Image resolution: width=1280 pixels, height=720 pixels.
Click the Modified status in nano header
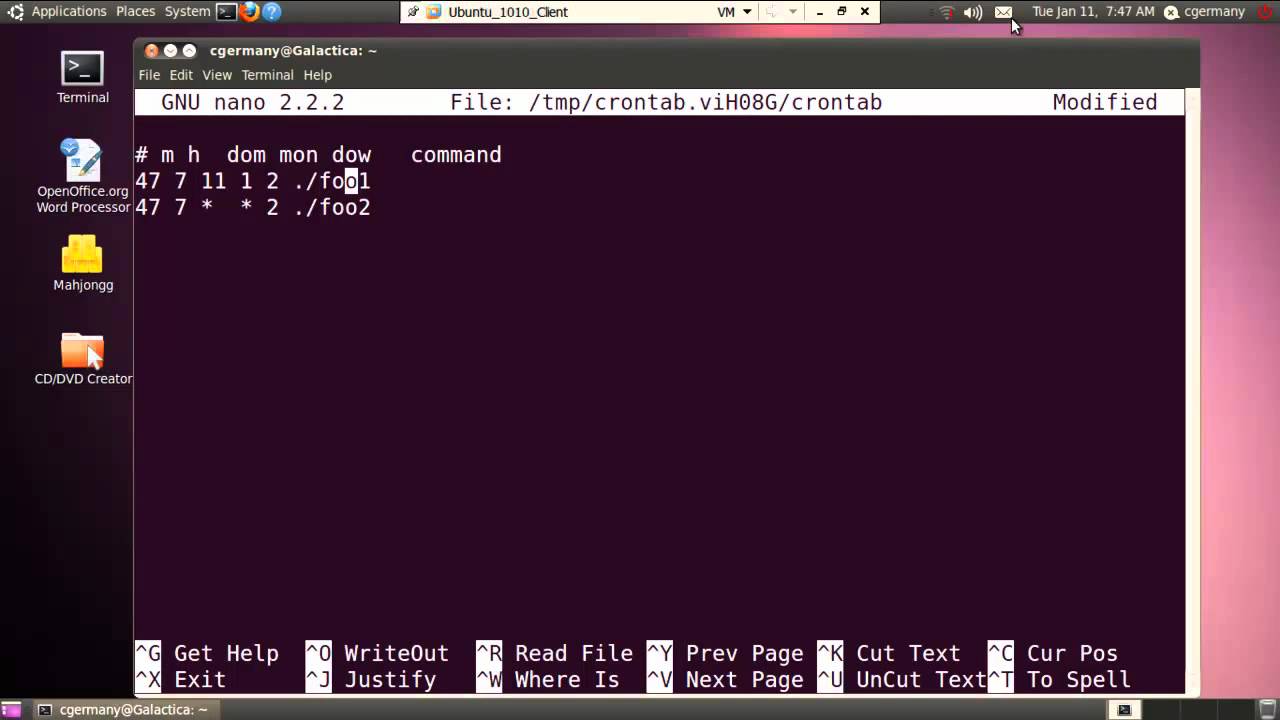tap(1105, 102)
